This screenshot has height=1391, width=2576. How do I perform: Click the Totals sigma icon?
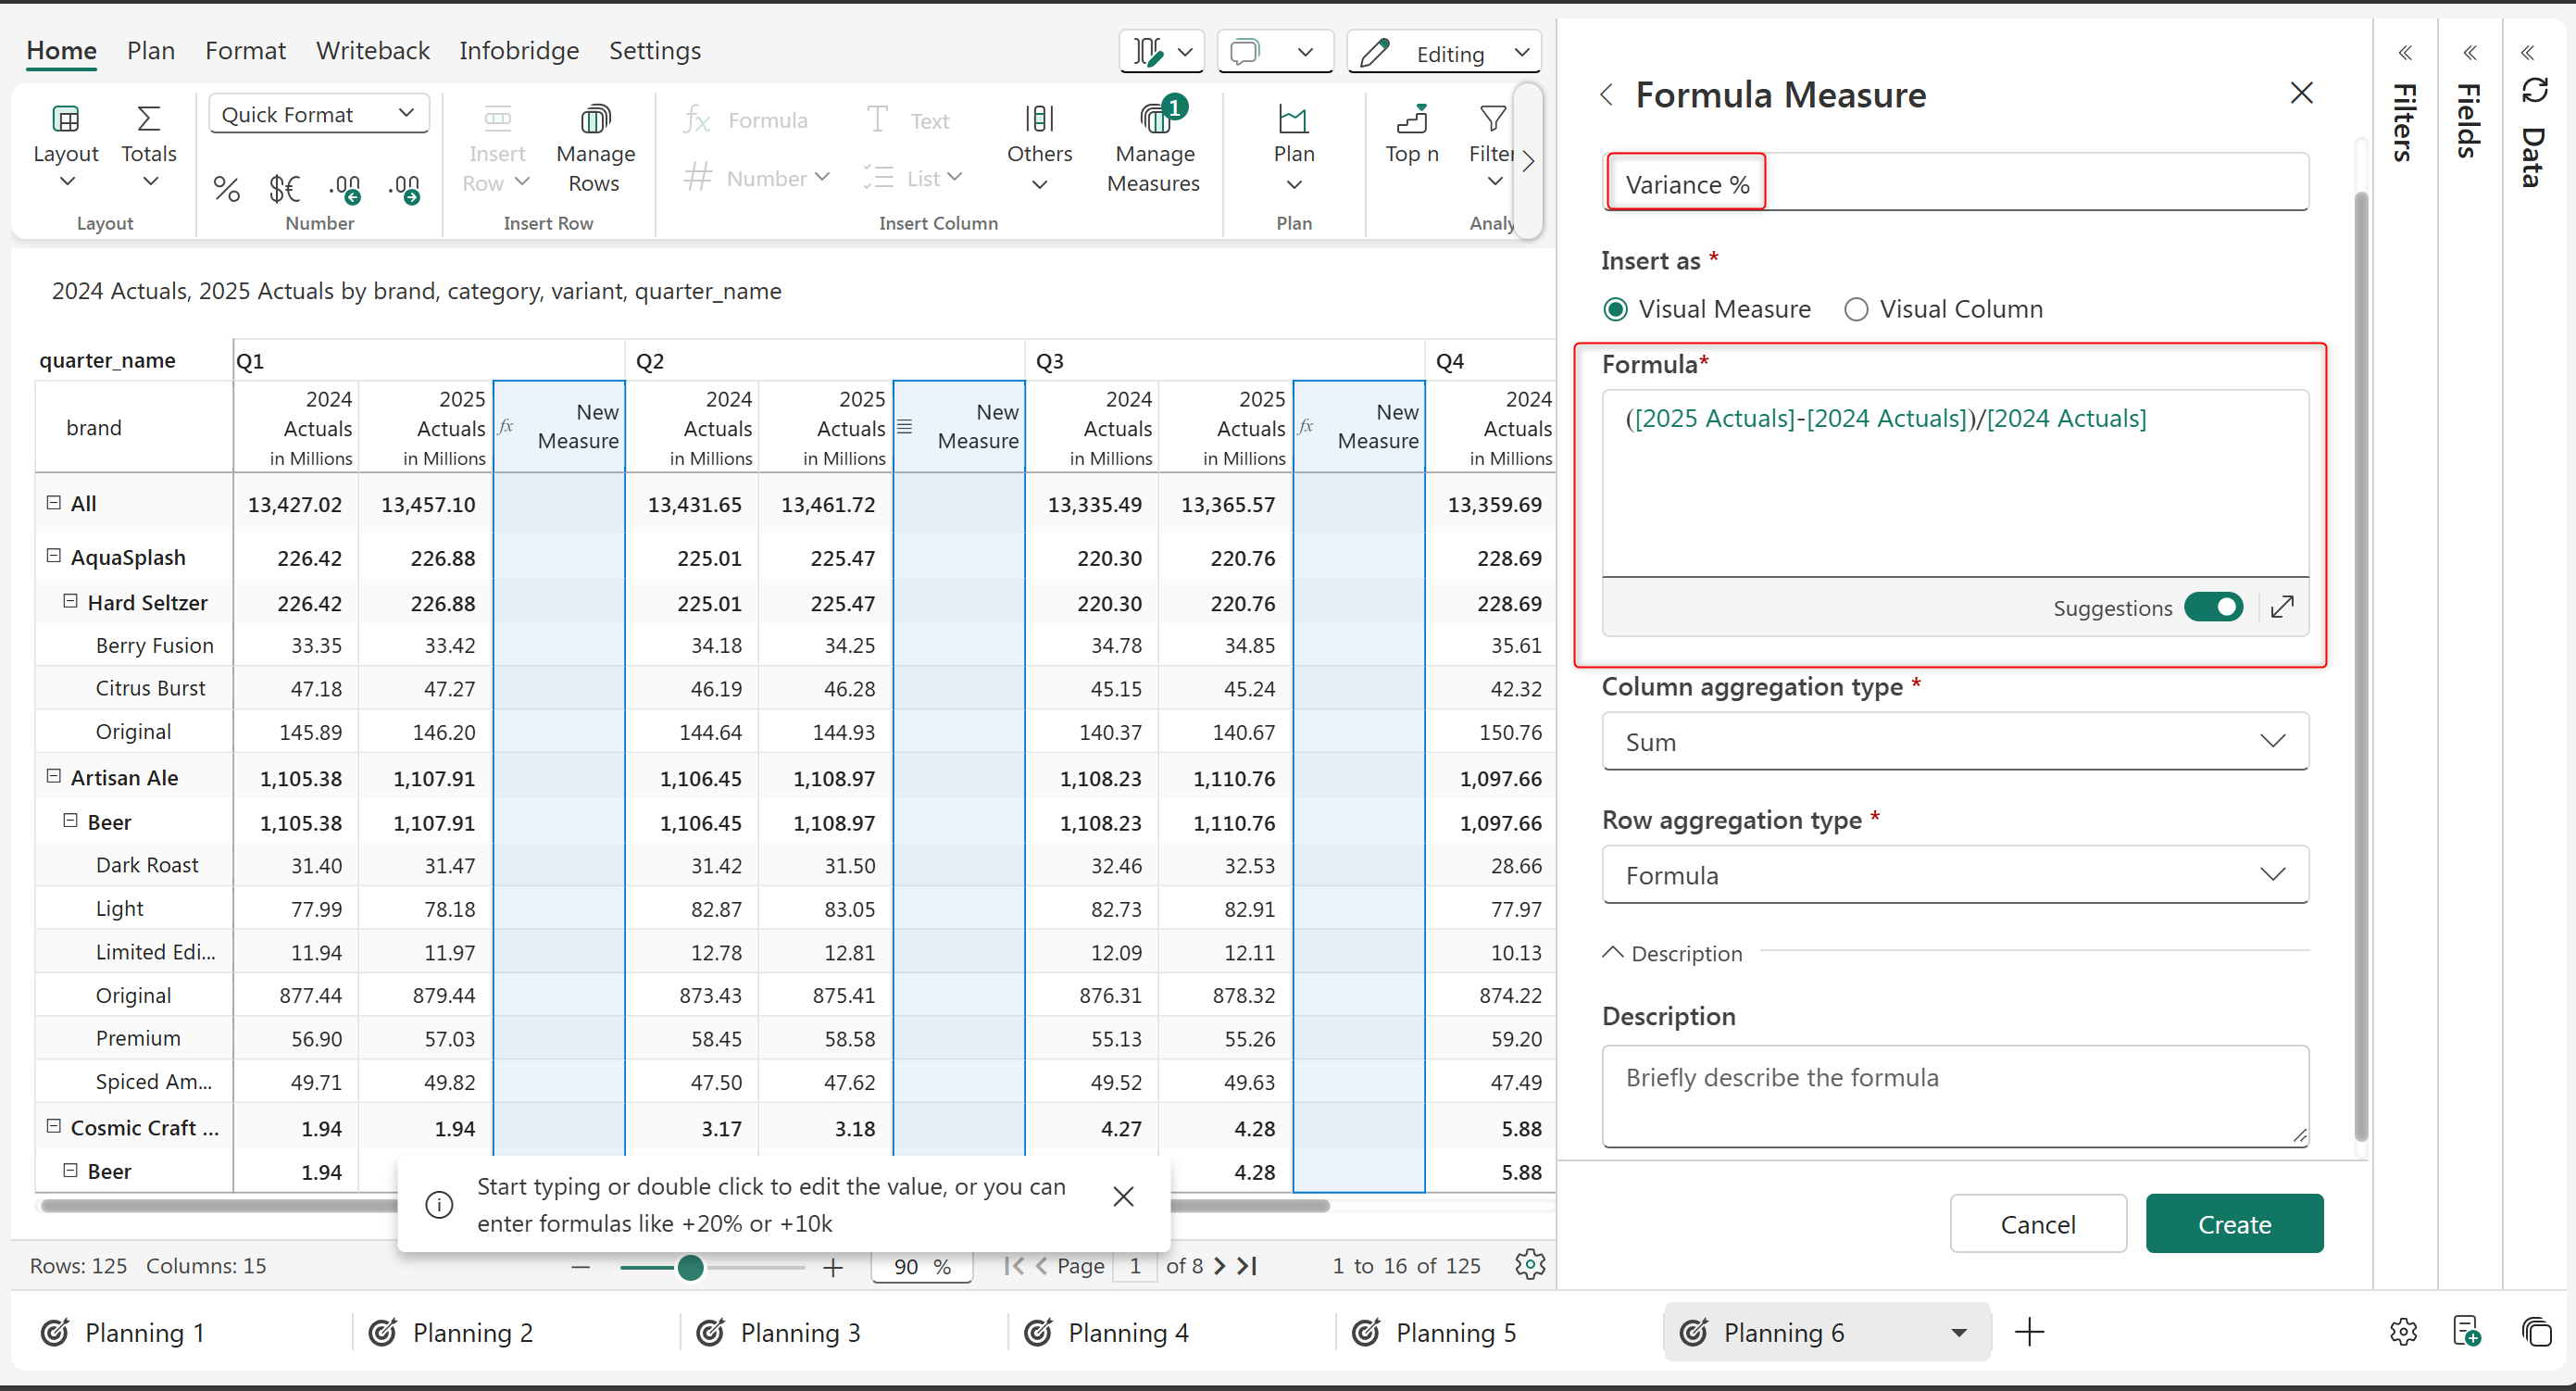coord(148,120)
